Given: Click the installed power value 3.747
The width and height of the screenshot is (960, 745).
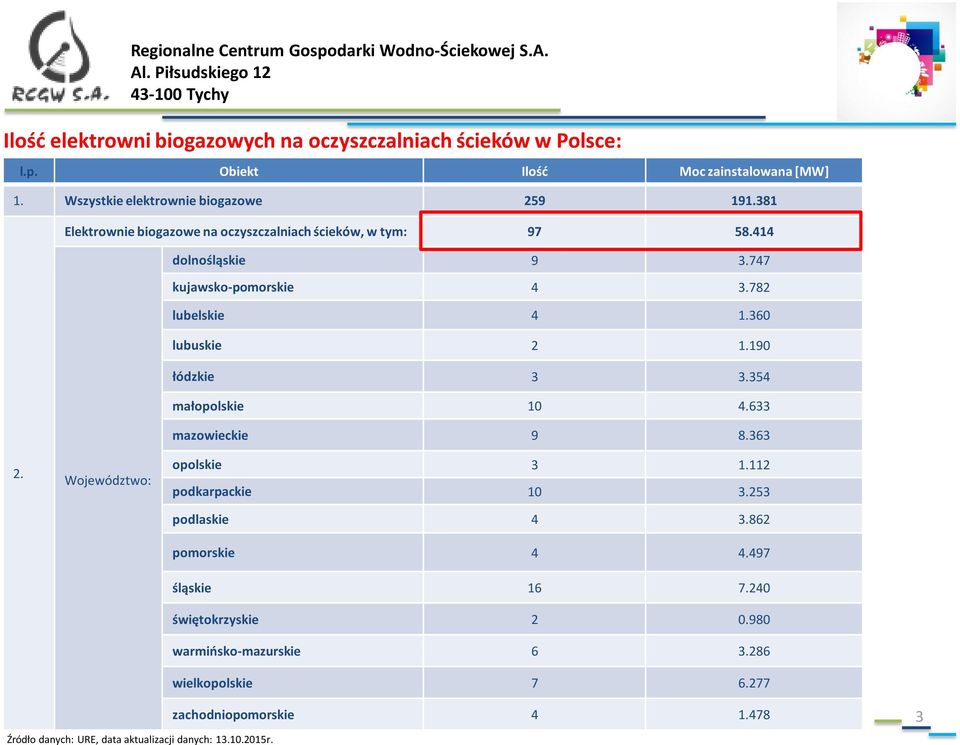Looking at the screenshot, I should [754, 261].
